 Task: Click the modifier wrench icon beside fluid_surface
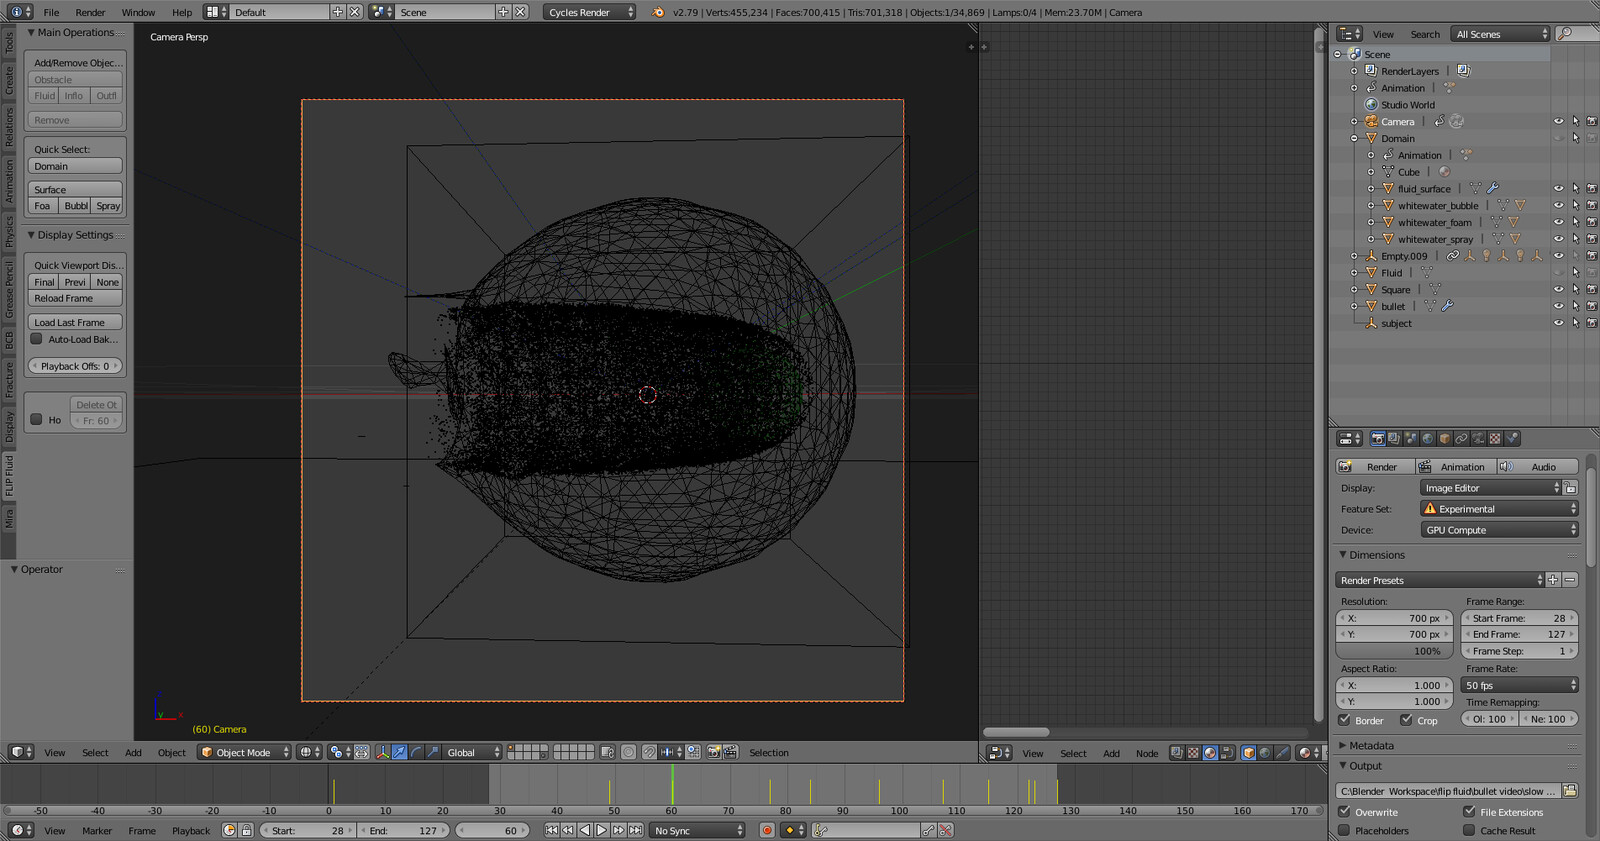coord(1493,188)
